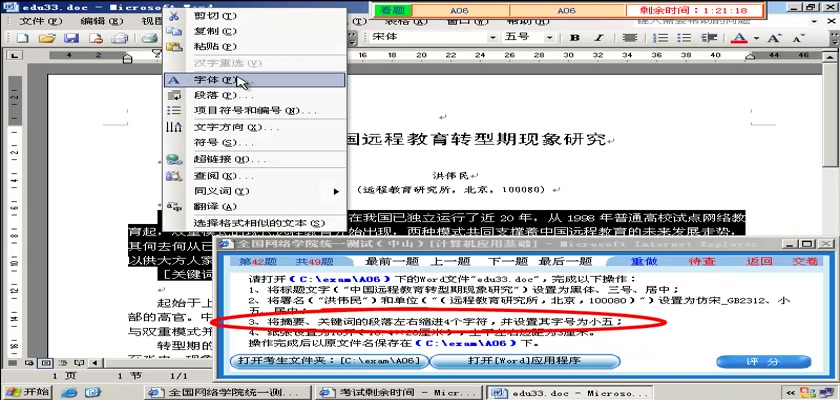Open the 帮助 menu
The height and width of the screenshot is (400, 840).
pyautogui.click(x=527, y=21)
